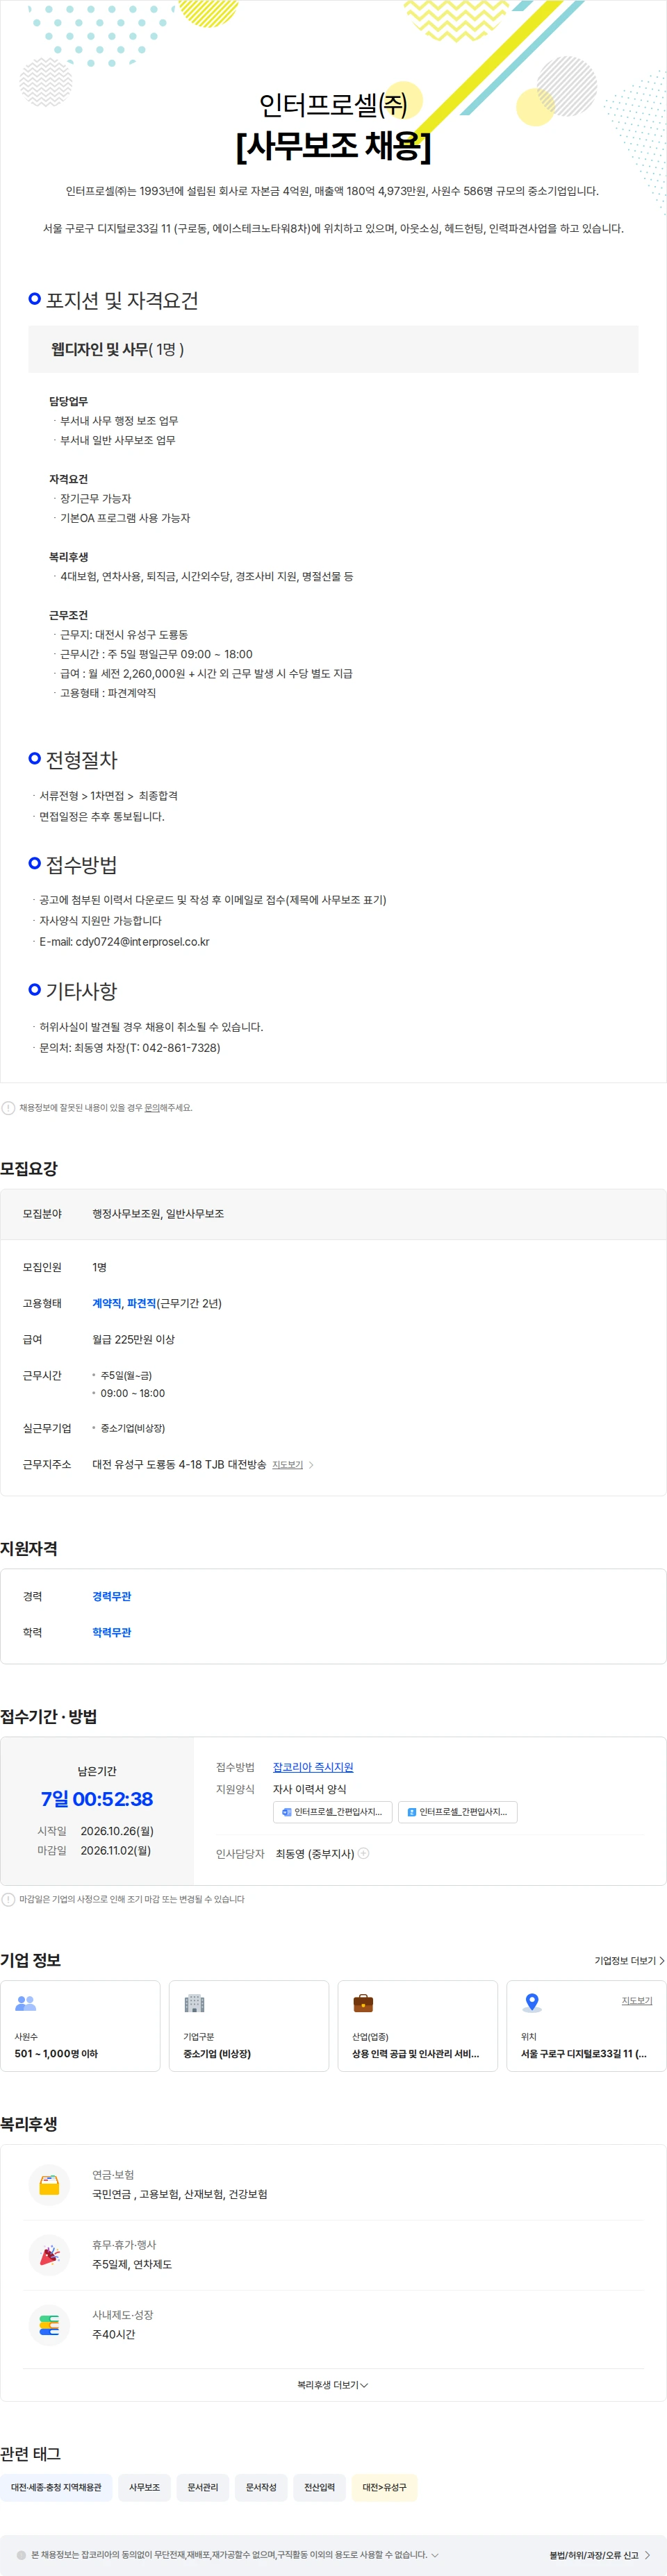This screenshot has height=2576, width=667.
Task: Click the remaining time countdown 7일 00:52:38
Action: tap(97, 1799)
